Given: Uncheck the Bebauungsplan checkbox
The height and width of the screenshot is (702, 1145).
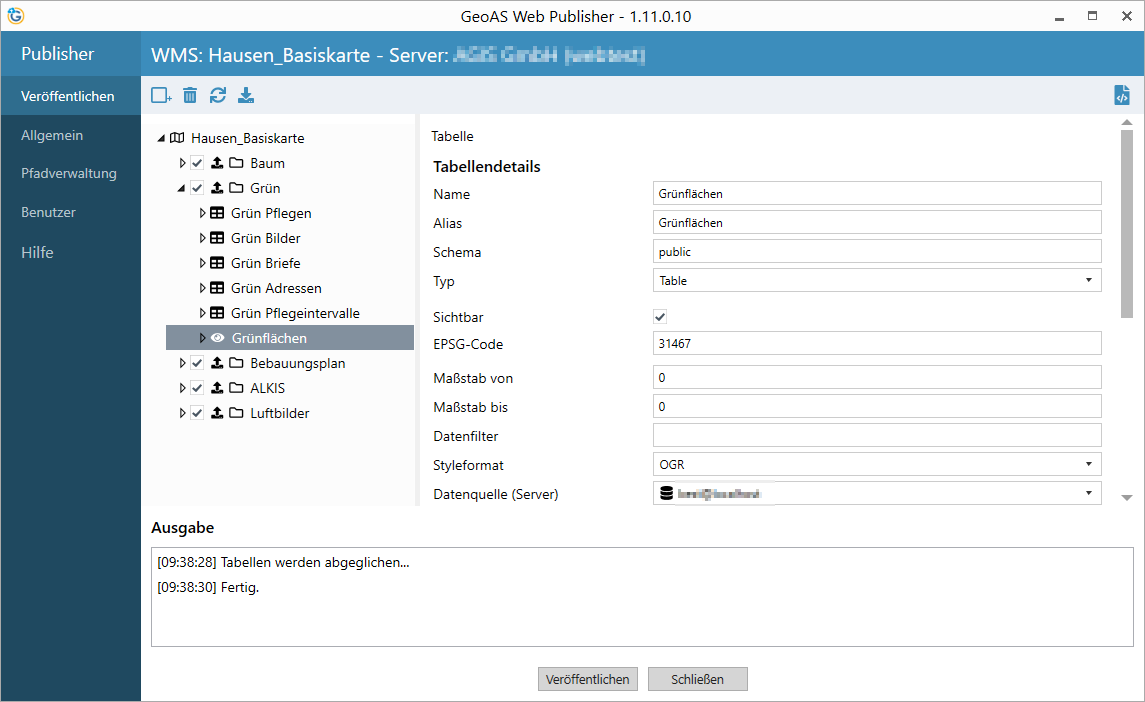Looking at the screenshot, I should (x=197, y=362).
